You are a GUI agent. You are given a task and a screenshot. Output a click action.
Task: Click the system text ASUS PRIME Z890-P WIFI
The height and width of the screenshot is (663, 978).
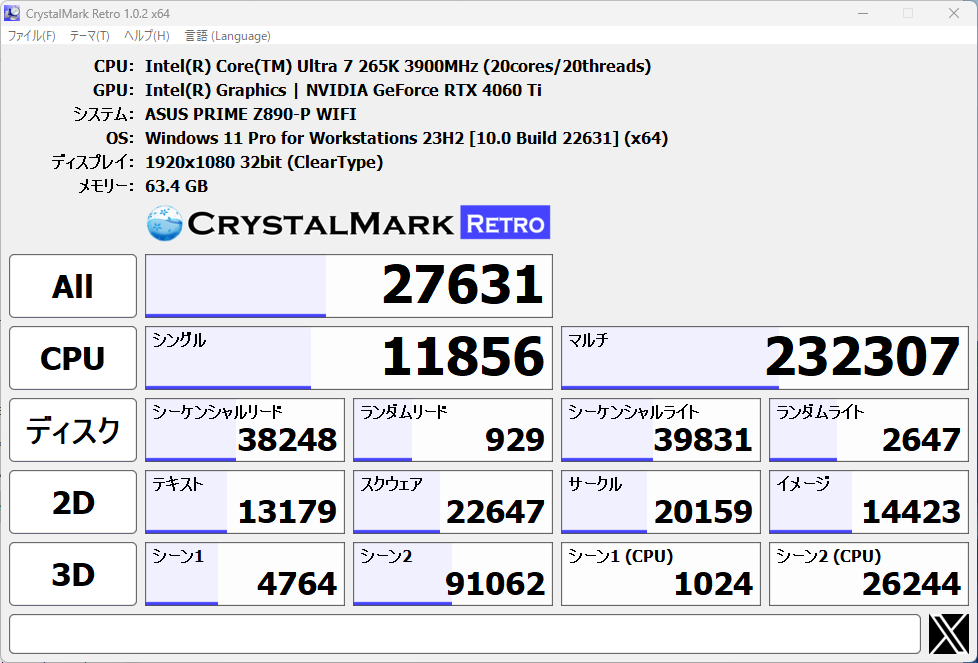251,114
